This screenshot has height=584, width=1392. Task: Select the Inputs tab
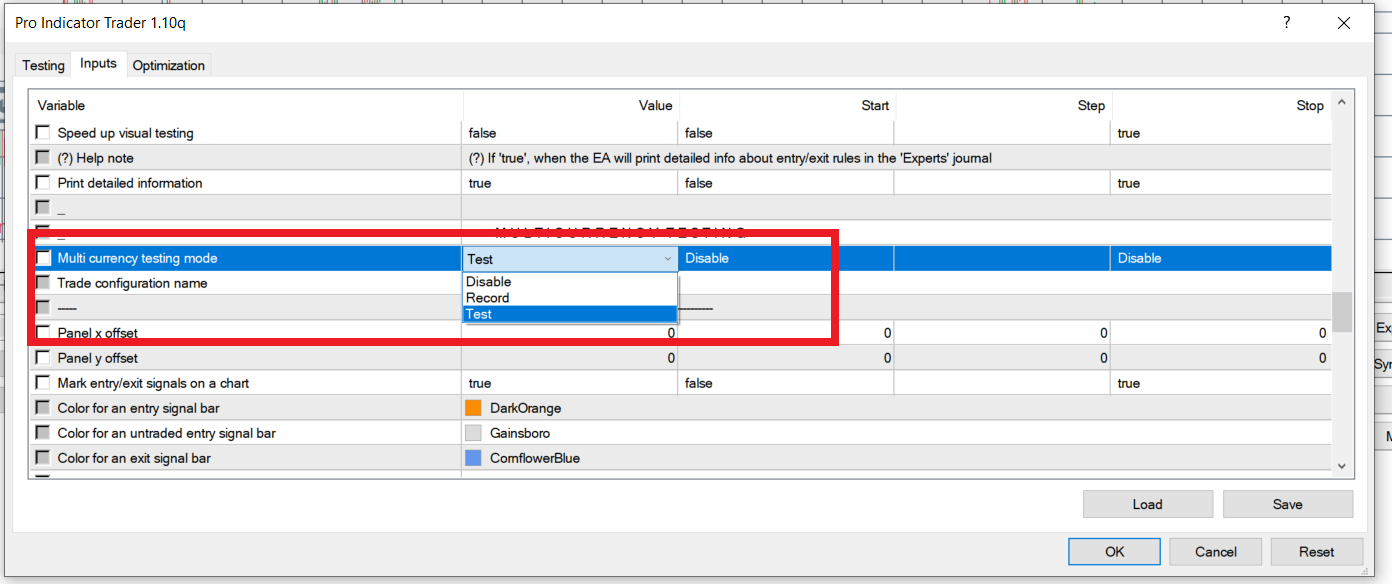pyautogui.click(x=99, y=63)
